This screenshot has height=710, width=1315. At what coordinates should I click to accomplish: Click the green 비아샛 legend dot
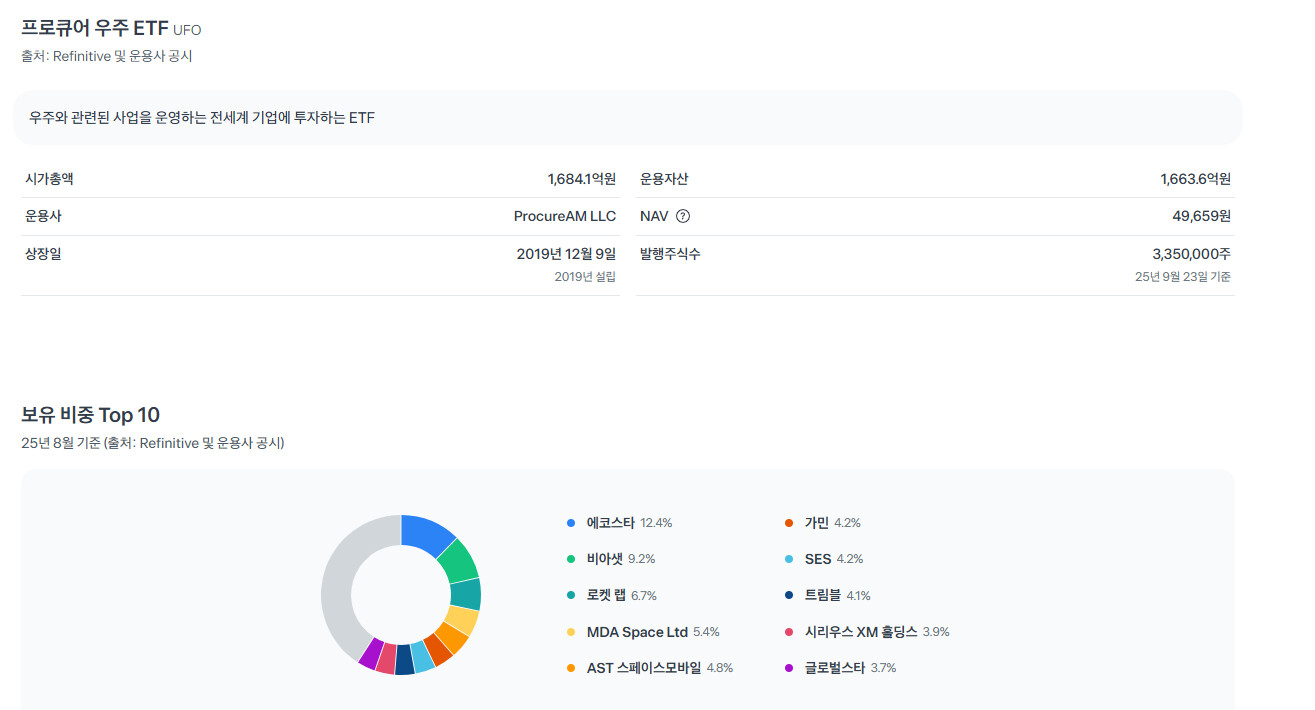(571, 559)
